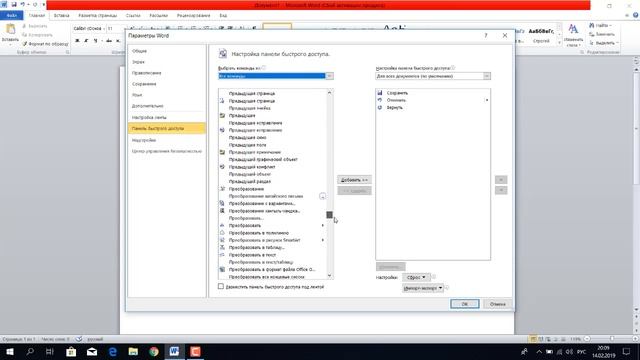Confirm dialog with OK button

[464, 304]
